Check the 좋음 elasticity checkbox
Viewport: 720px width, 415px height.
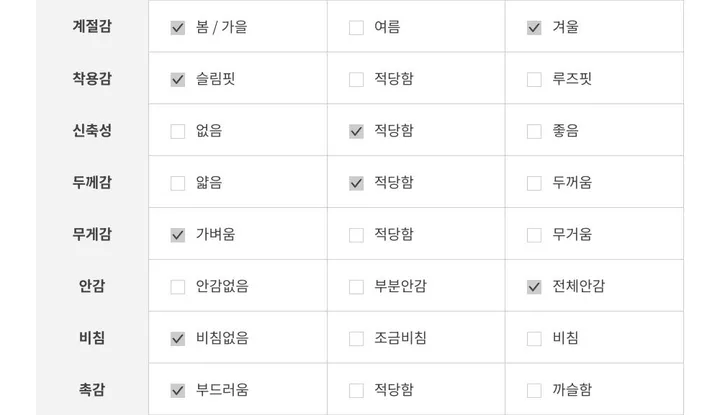[x=534, y=131]
